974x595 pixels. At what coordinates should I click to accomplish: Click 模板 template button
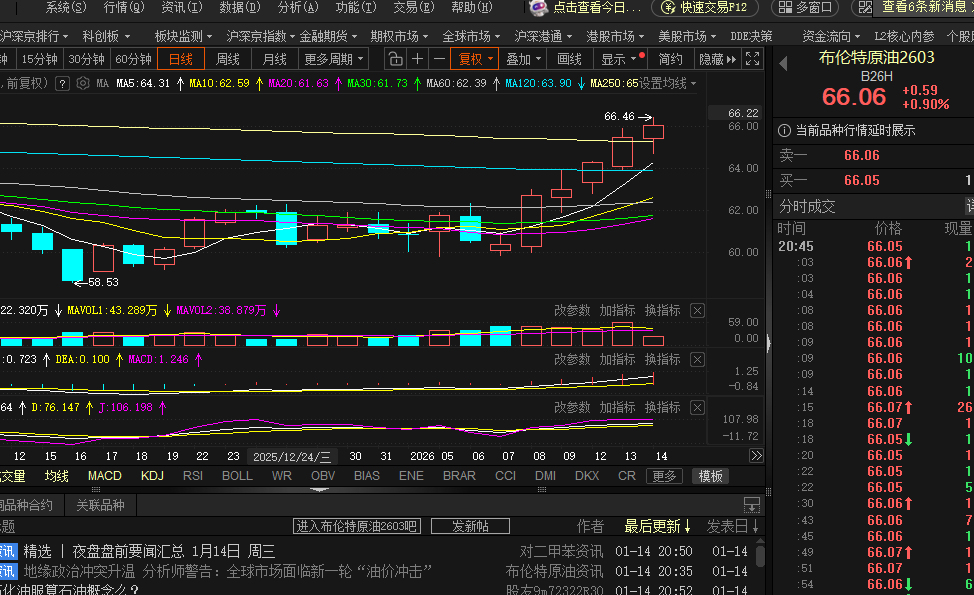(711, 476)
